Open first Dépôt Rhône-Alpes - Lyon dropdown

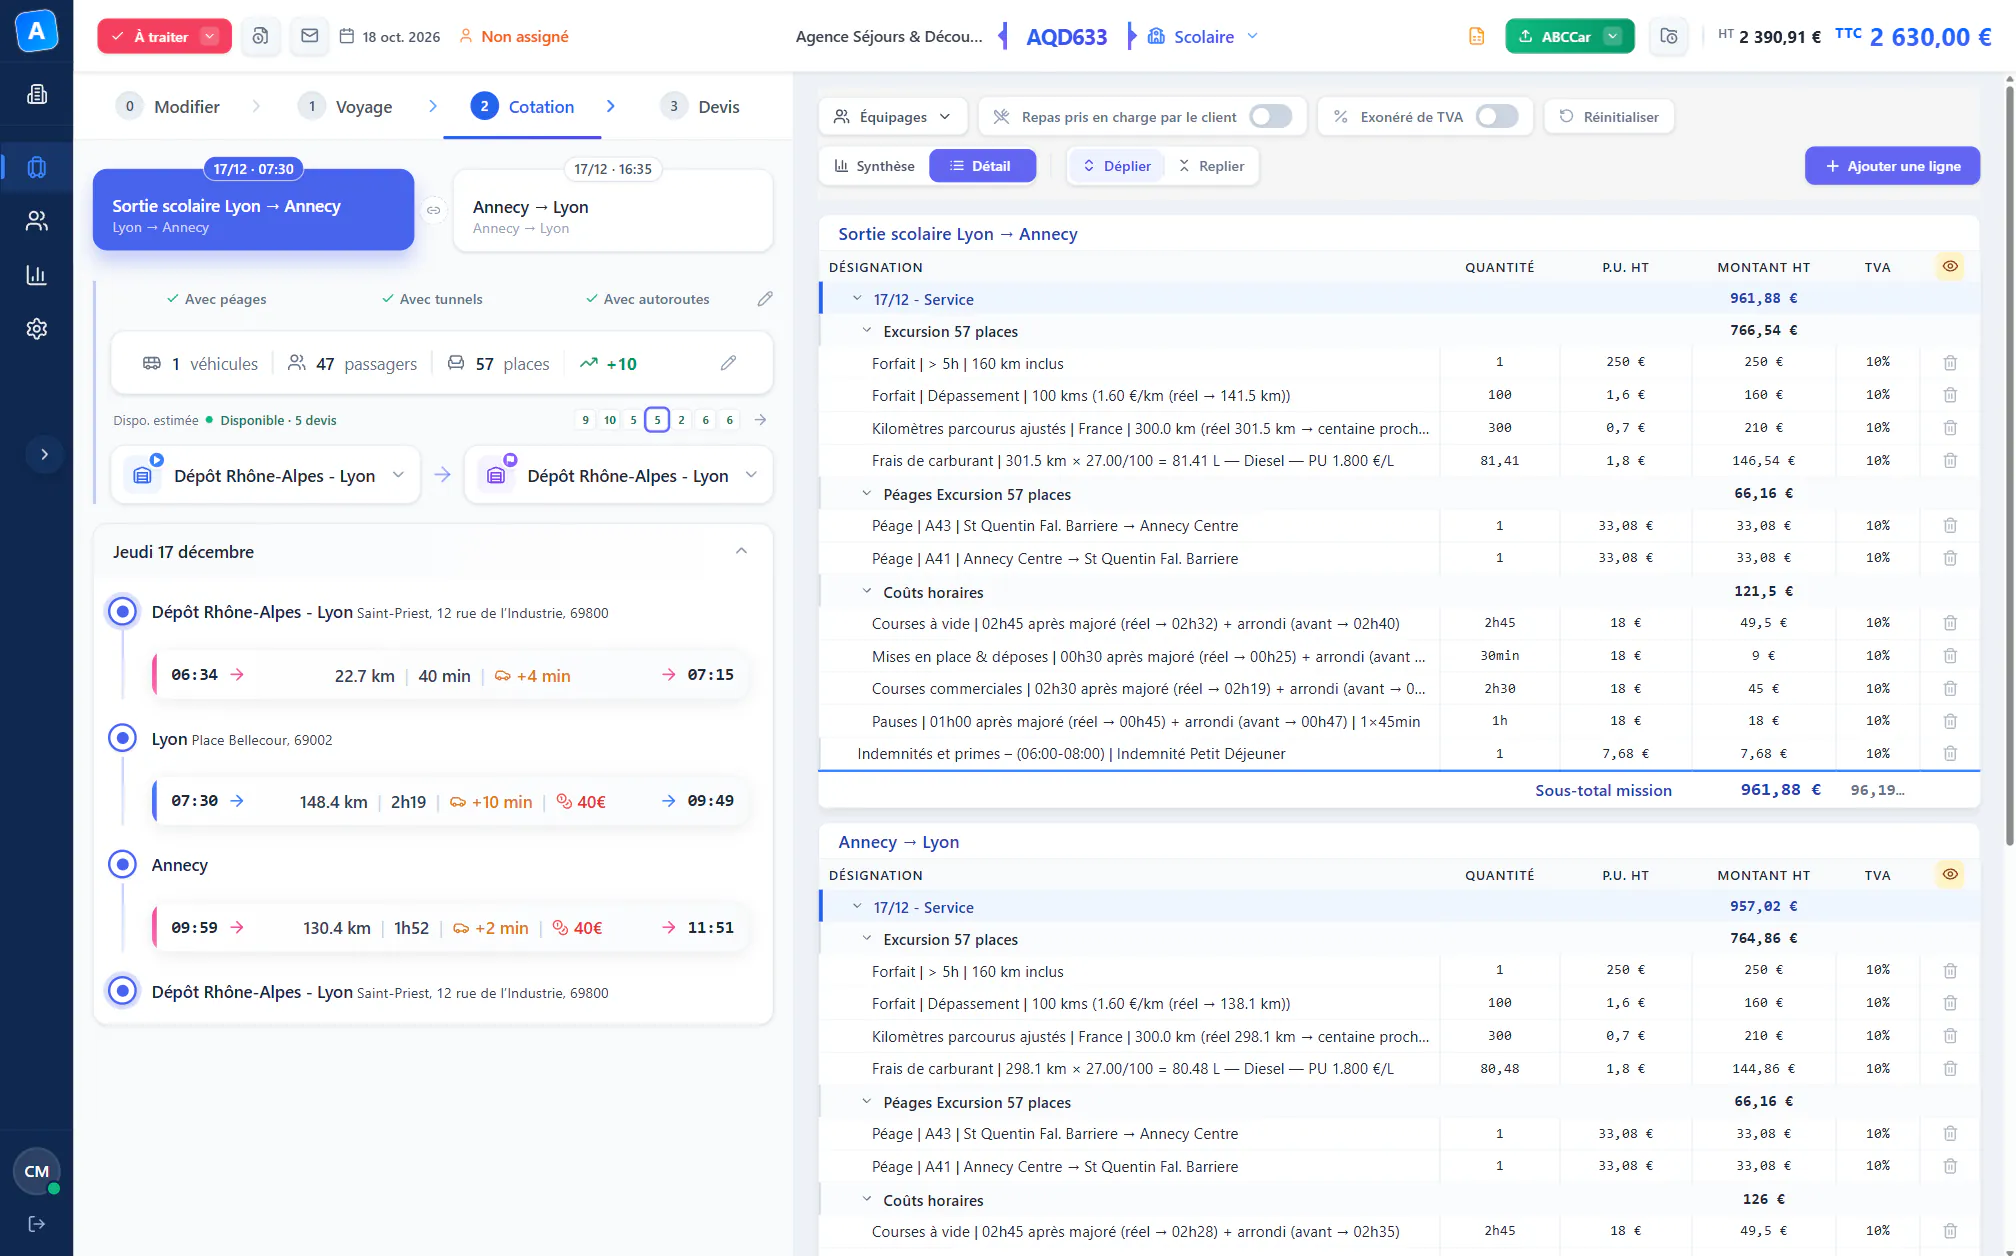pyautogui.click(x=267, y=476)
